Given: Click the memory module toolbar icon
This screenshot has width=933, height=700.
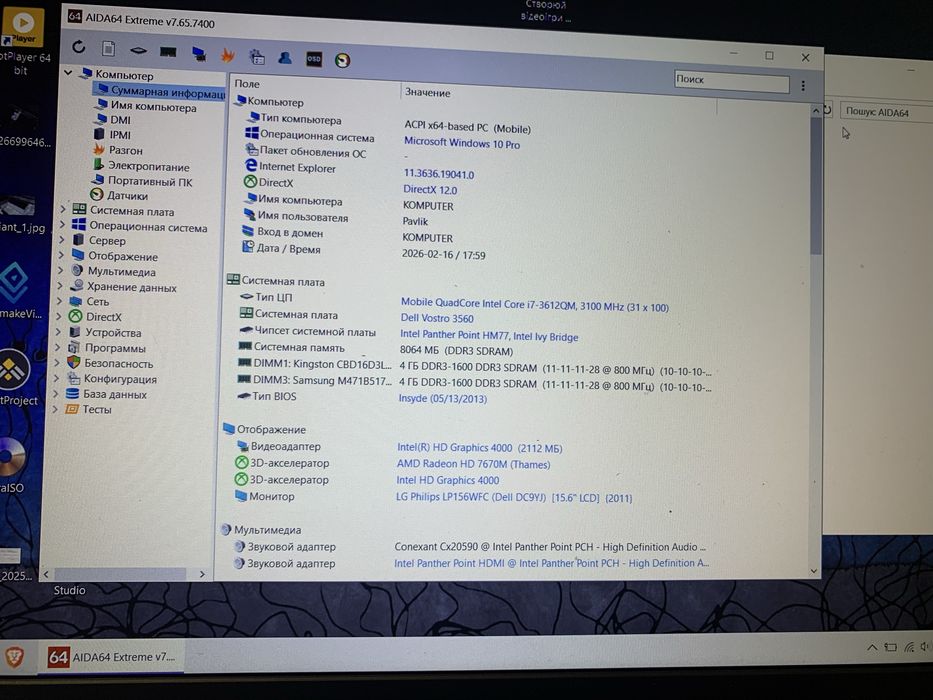Looking at the screenshot, I should click(168, 52).
